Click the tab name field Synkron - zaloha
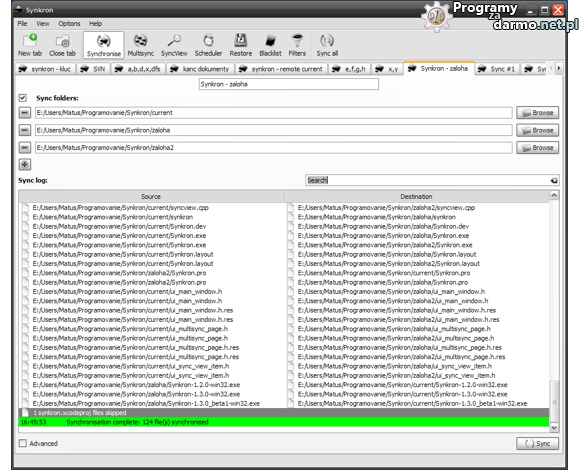 click(289, 84)
